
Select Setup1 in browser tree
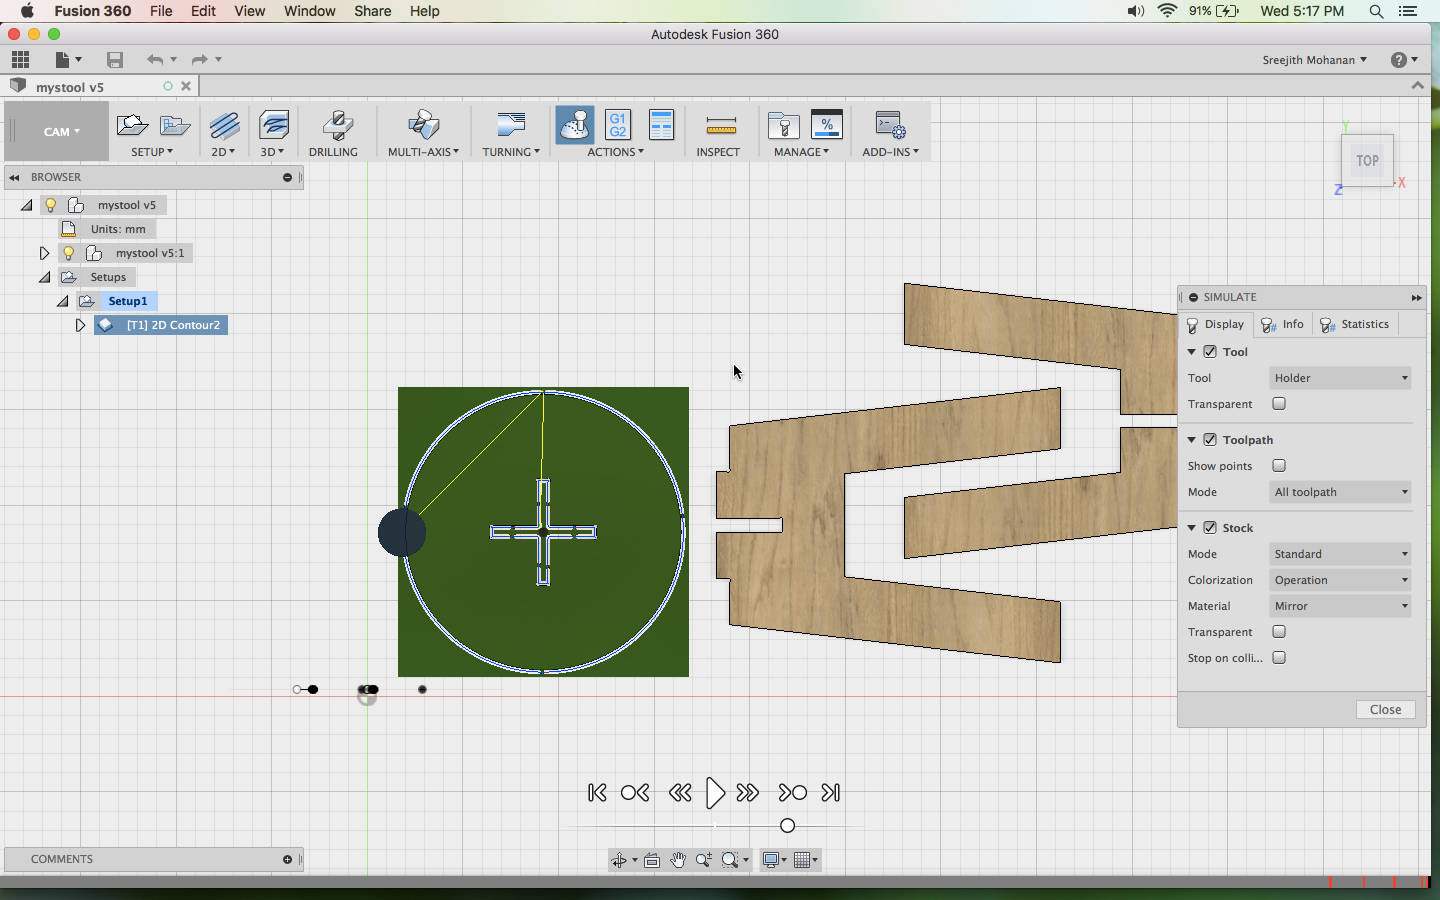click(127, 301)
